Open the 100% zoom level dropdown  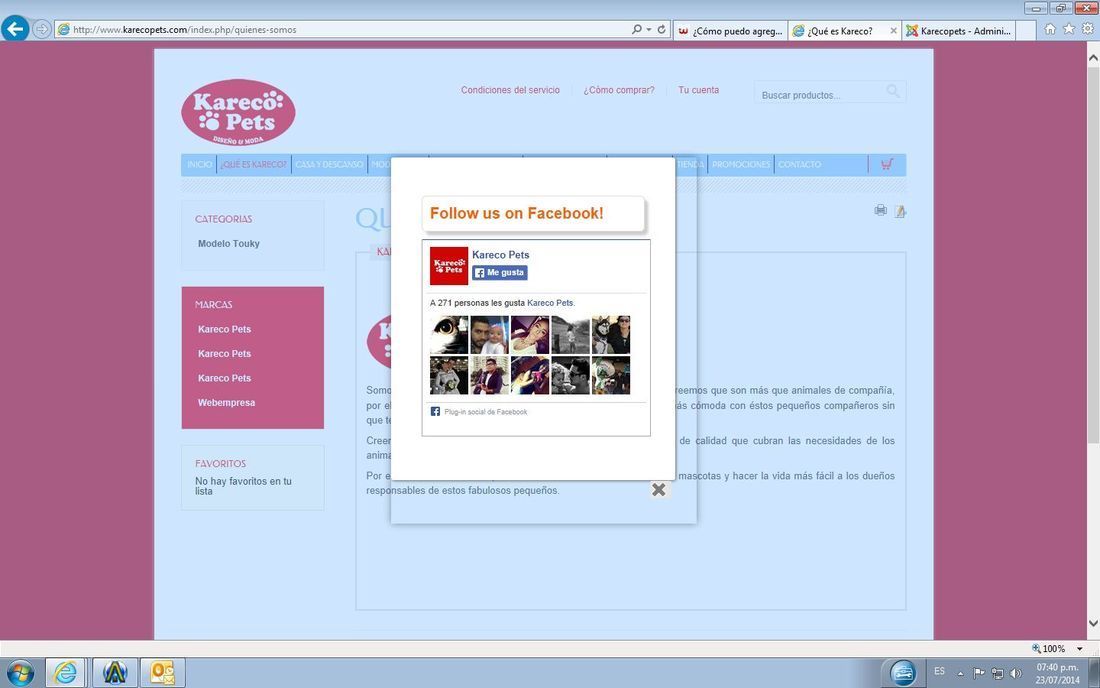[x=1080, y=649]
